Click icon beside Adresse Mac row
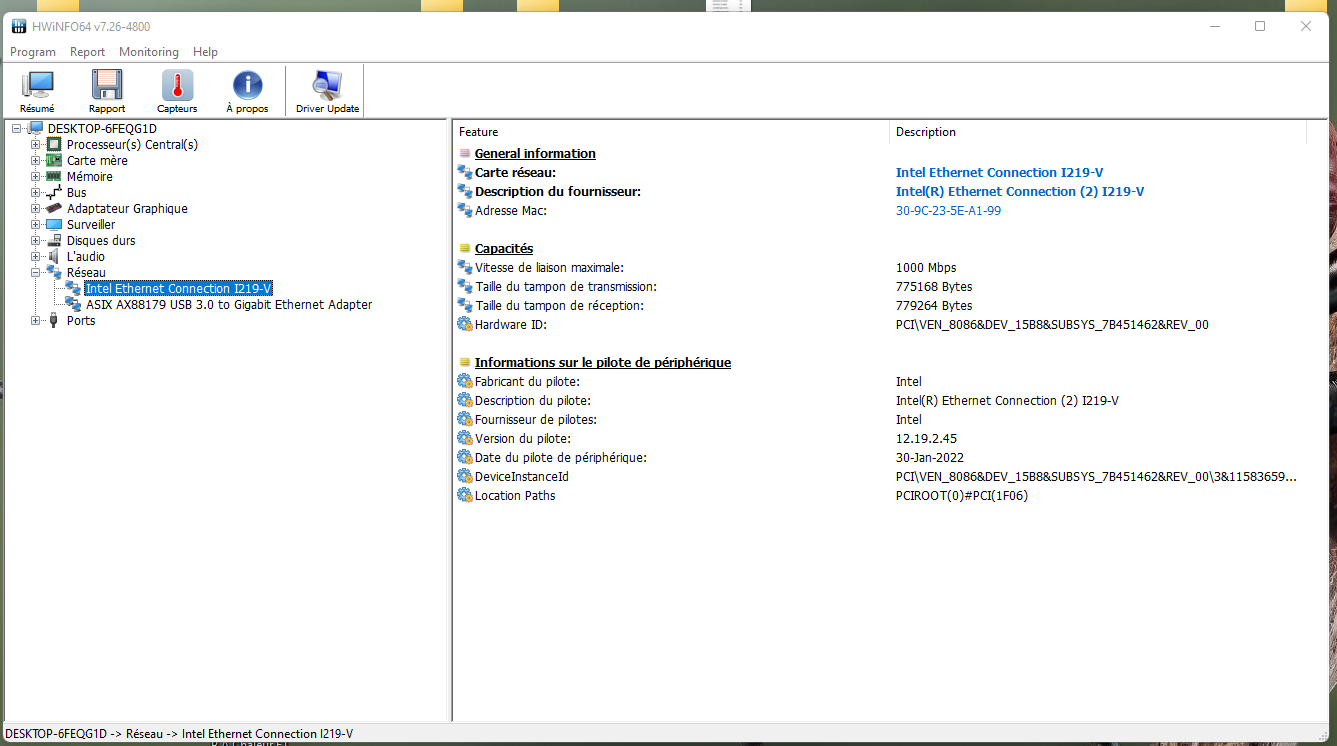The height and width of the screenshot is (746, 1337). tap(464, 210)
